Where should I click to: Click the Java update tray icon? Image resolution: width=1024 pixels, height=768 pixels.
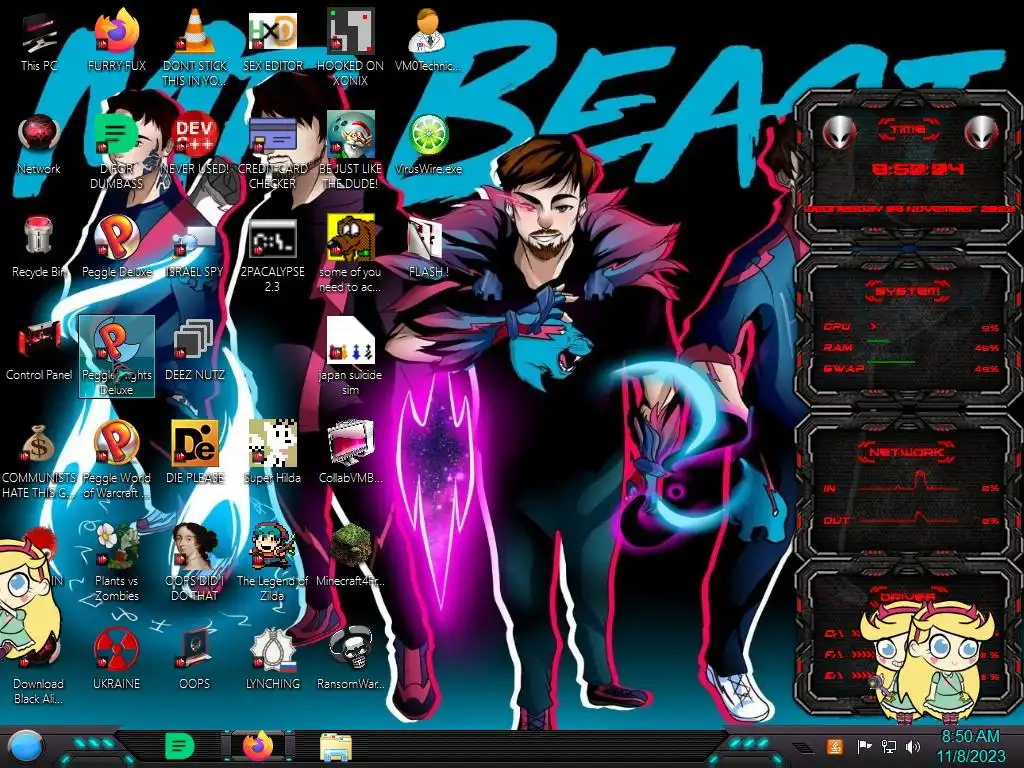834,746
